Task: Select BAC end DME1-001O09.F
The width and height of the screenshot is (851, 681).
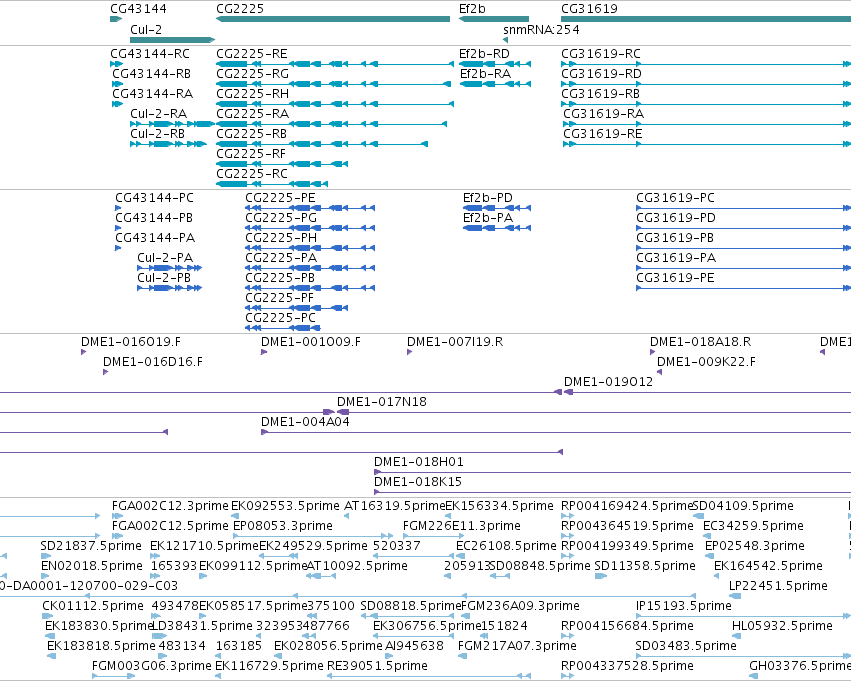Action: point(264,352)
